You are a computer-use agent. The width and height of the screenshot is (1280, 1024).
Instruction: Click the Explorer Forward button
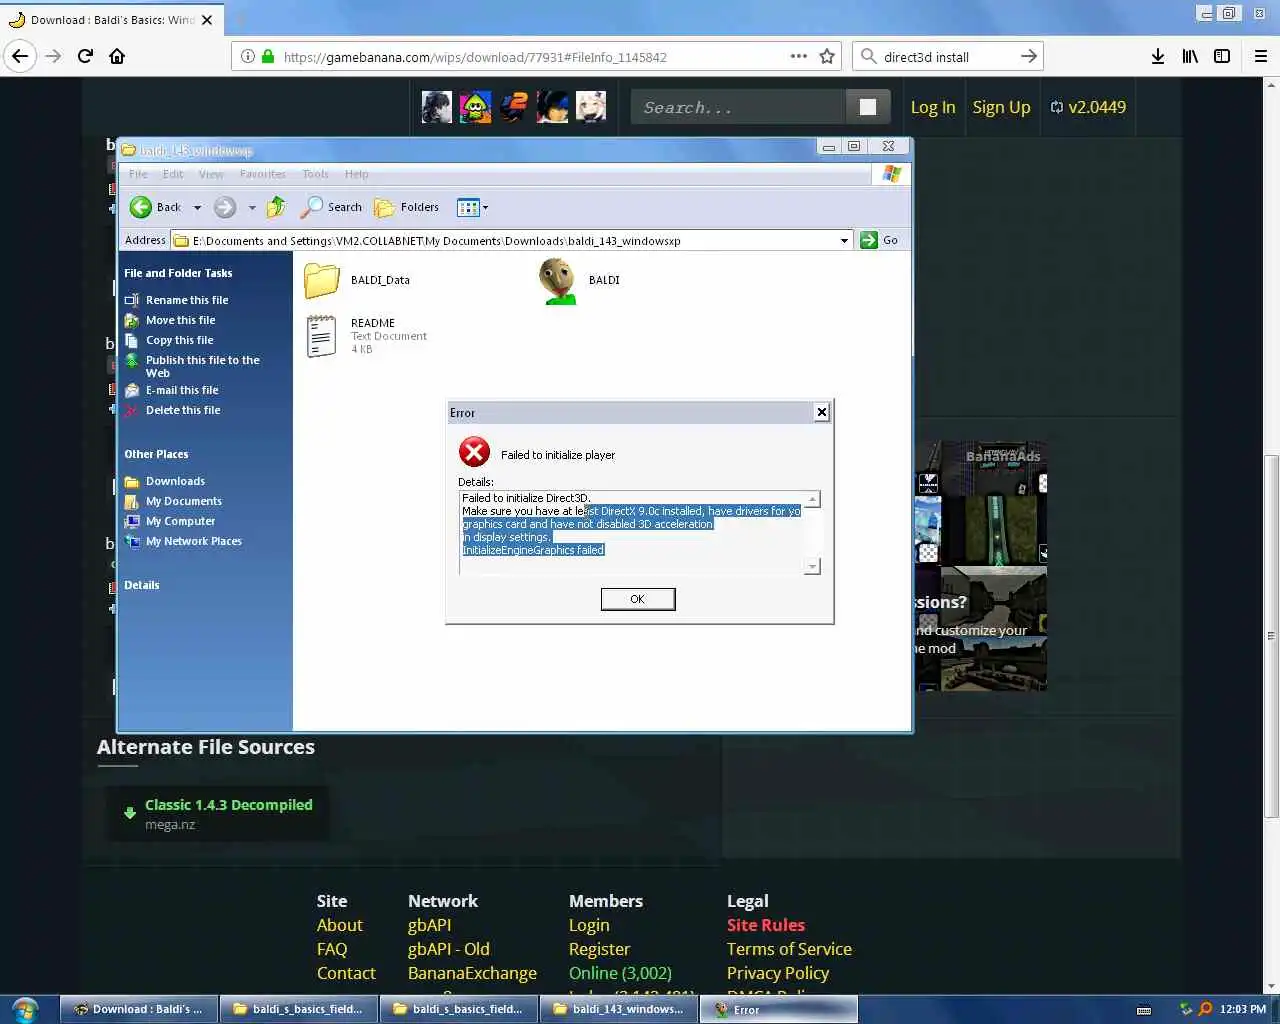coord(225,207)
